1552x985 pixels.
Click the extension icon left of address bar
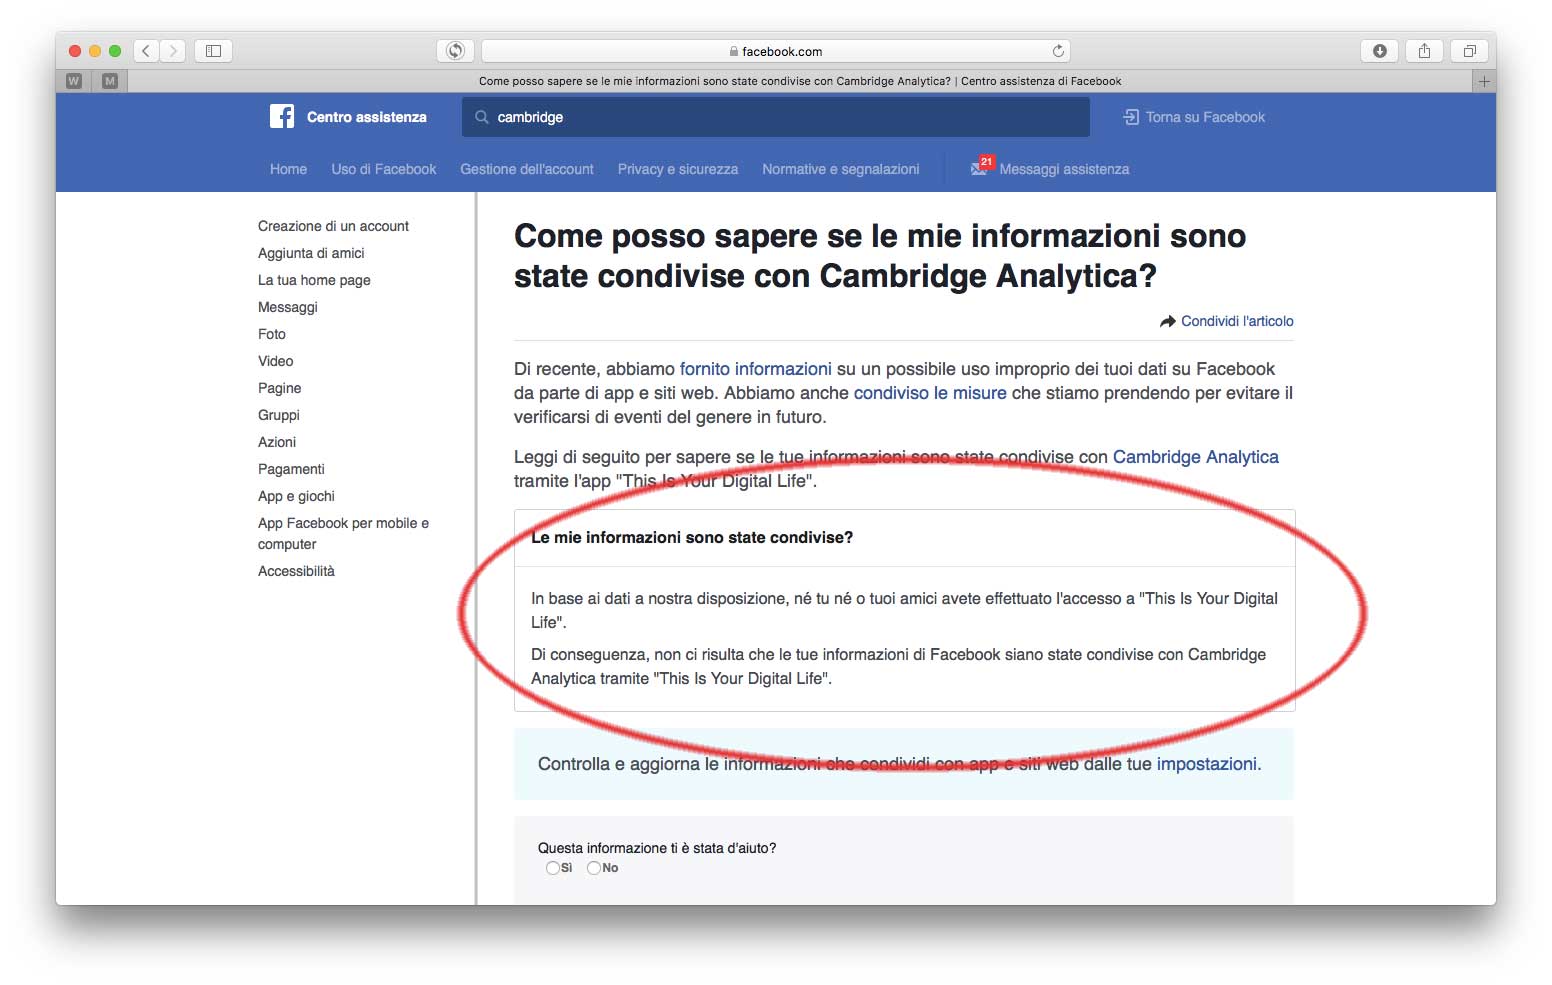click(x=456, y=51)
